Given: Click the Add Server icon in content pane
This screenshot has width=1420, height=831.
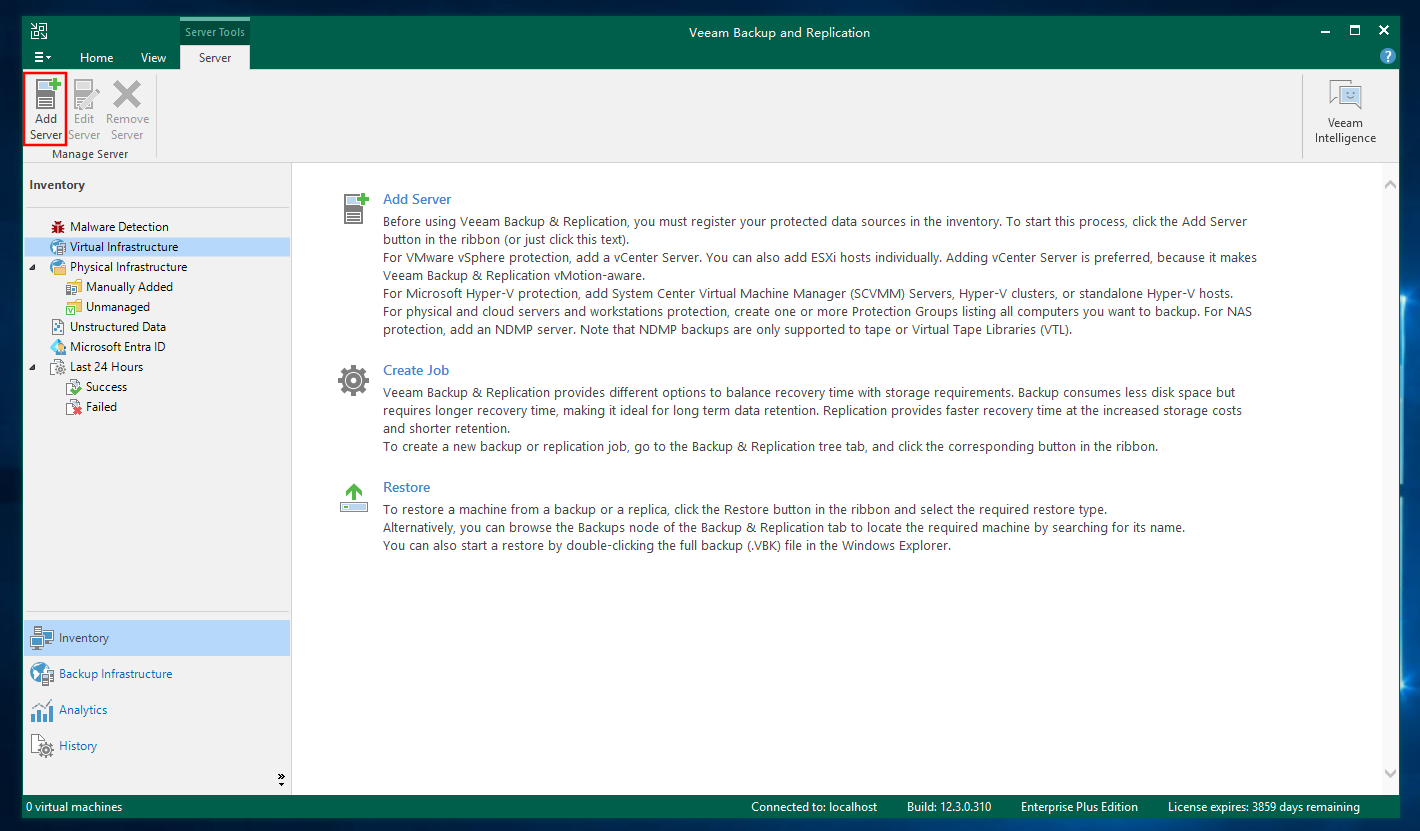Looking at the screenshot, I should pyautogui.click(x=354, y=209).
